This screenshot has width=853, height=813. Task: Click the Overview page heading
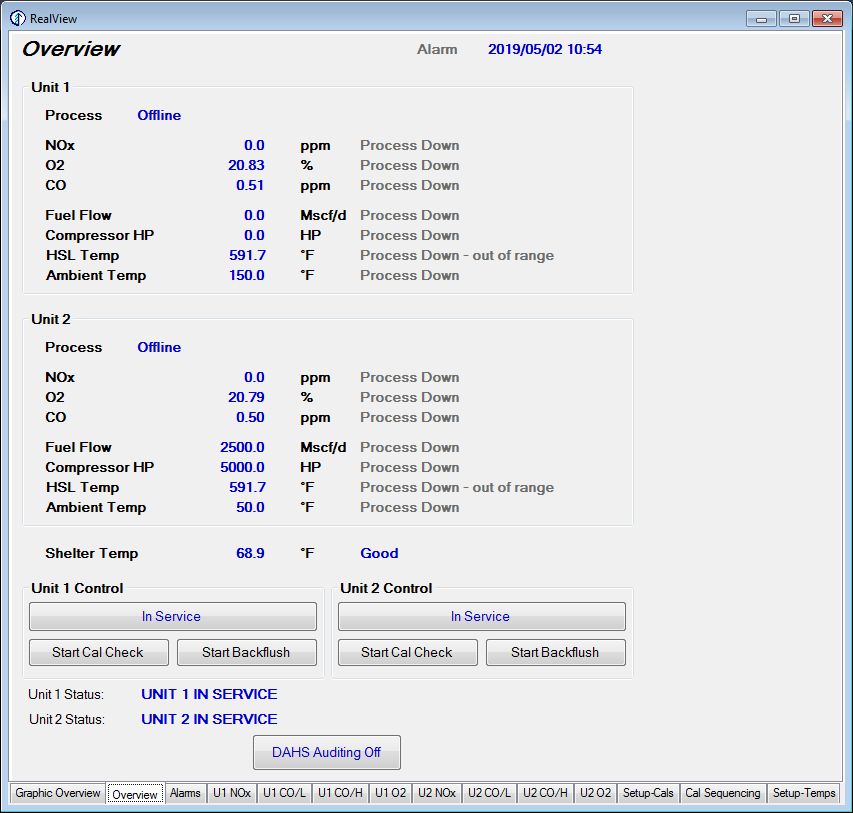(71, 49)
